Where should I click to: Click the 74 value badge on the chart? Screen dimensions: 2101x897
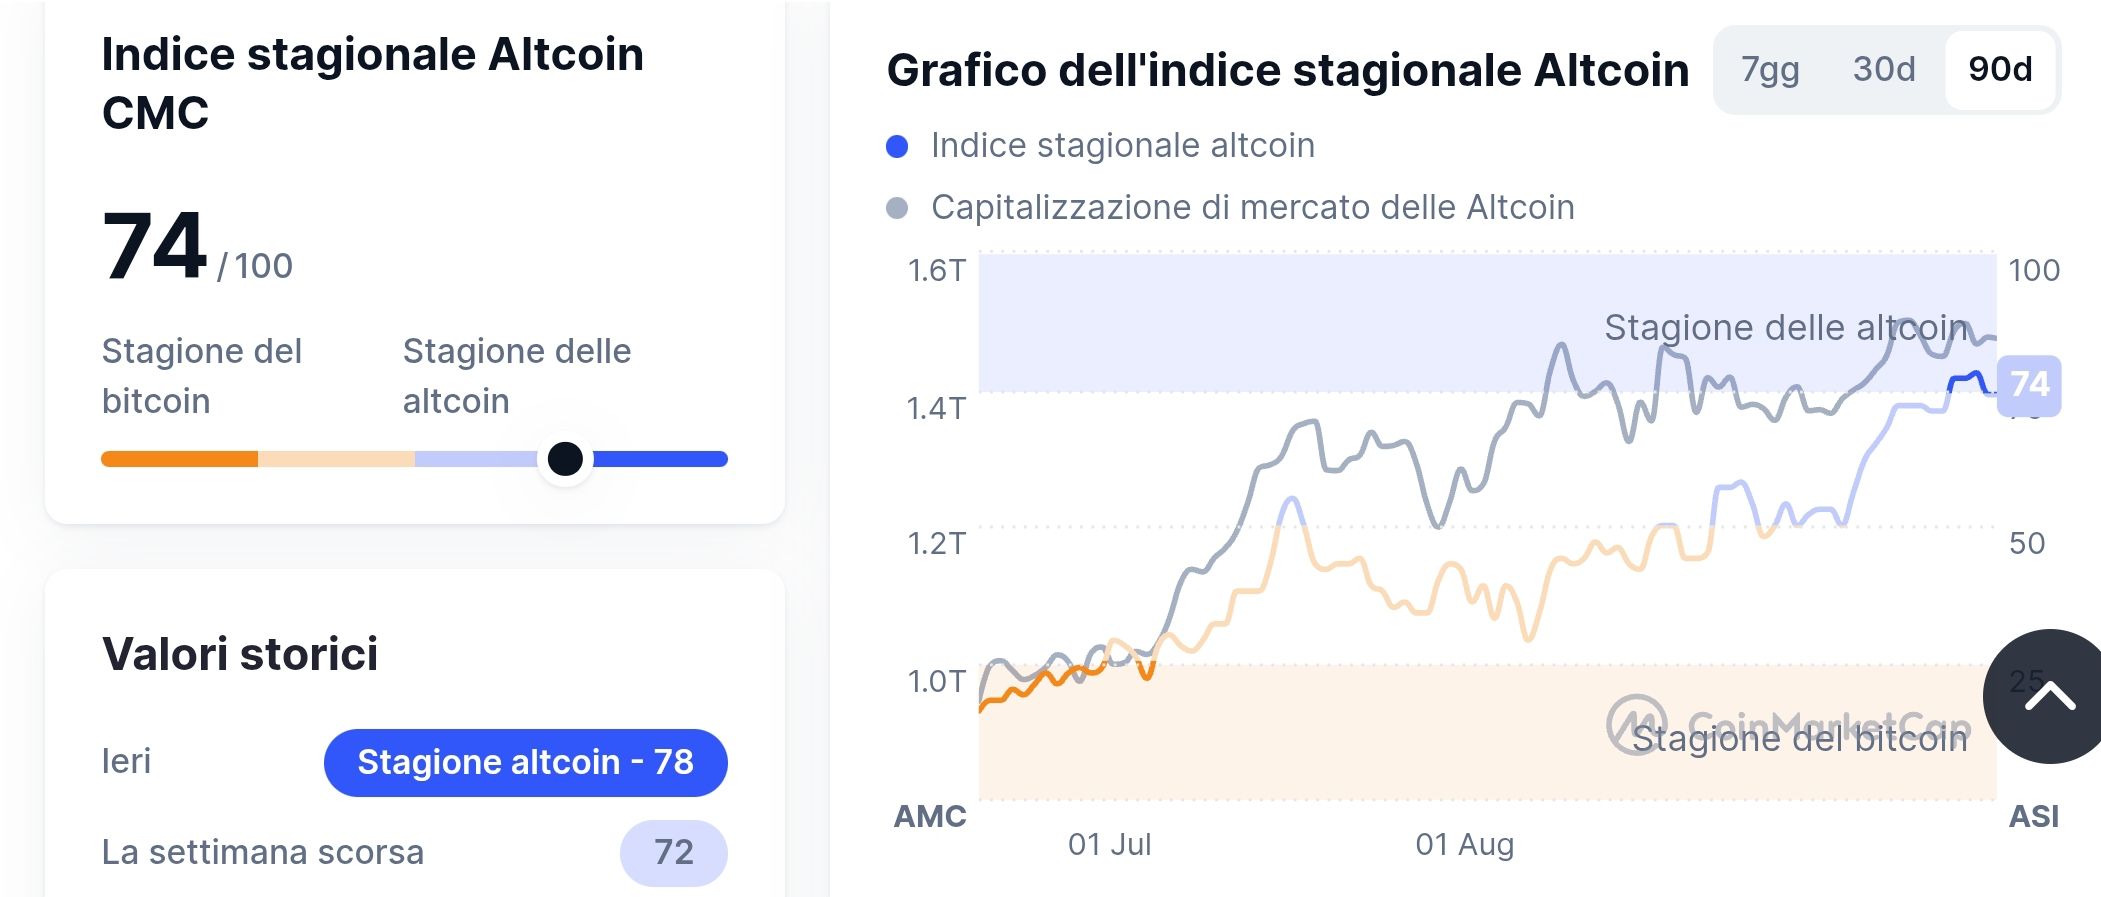coord(2029,385)
